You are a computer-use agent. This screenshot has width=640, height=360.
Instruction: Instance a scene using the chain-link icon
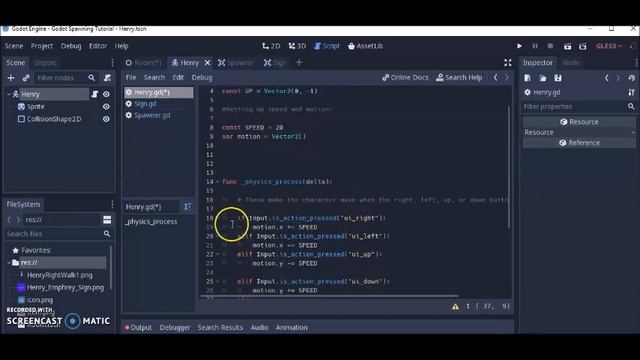(26, 78)
